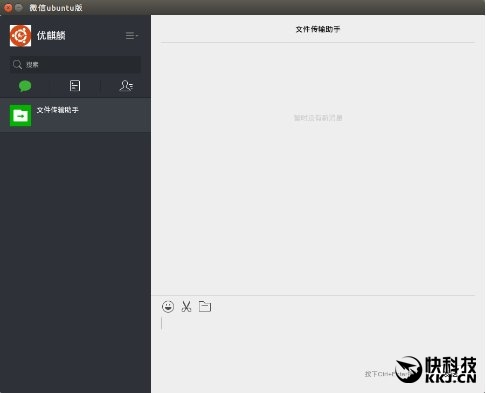Click the window title 微信ubuntu版
This screenshot has width=486, height=393.
point(56,8)
